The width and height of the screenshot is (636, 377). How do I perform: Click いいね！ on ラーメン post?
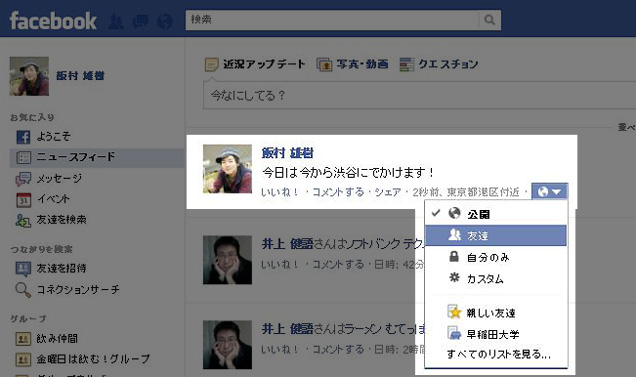tap(280, 349)
